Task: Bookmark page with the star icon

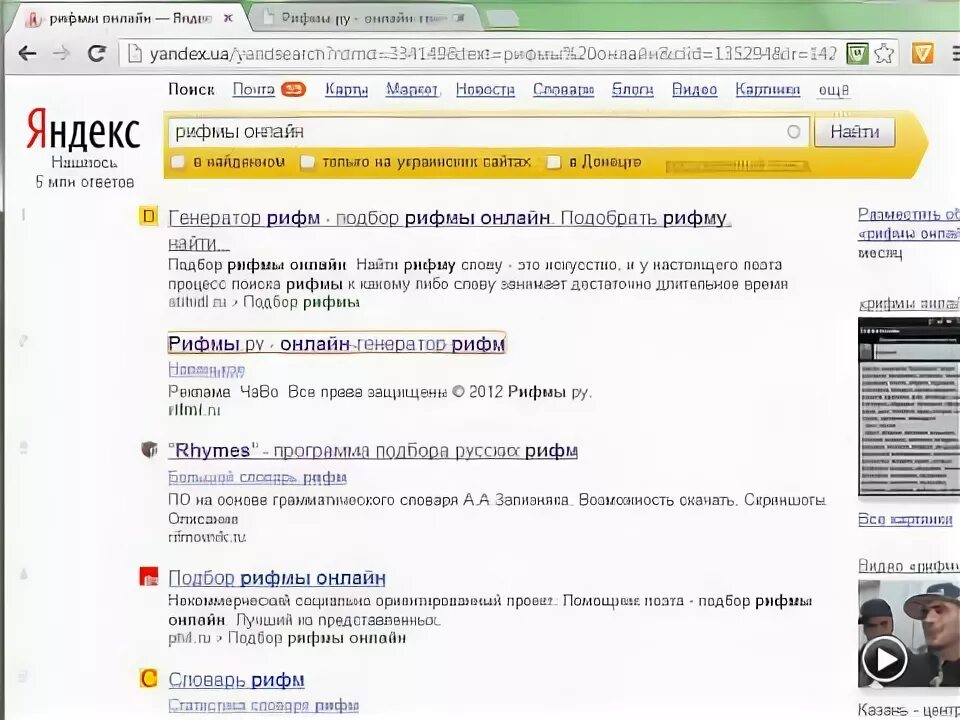Action: coord(884,54)
